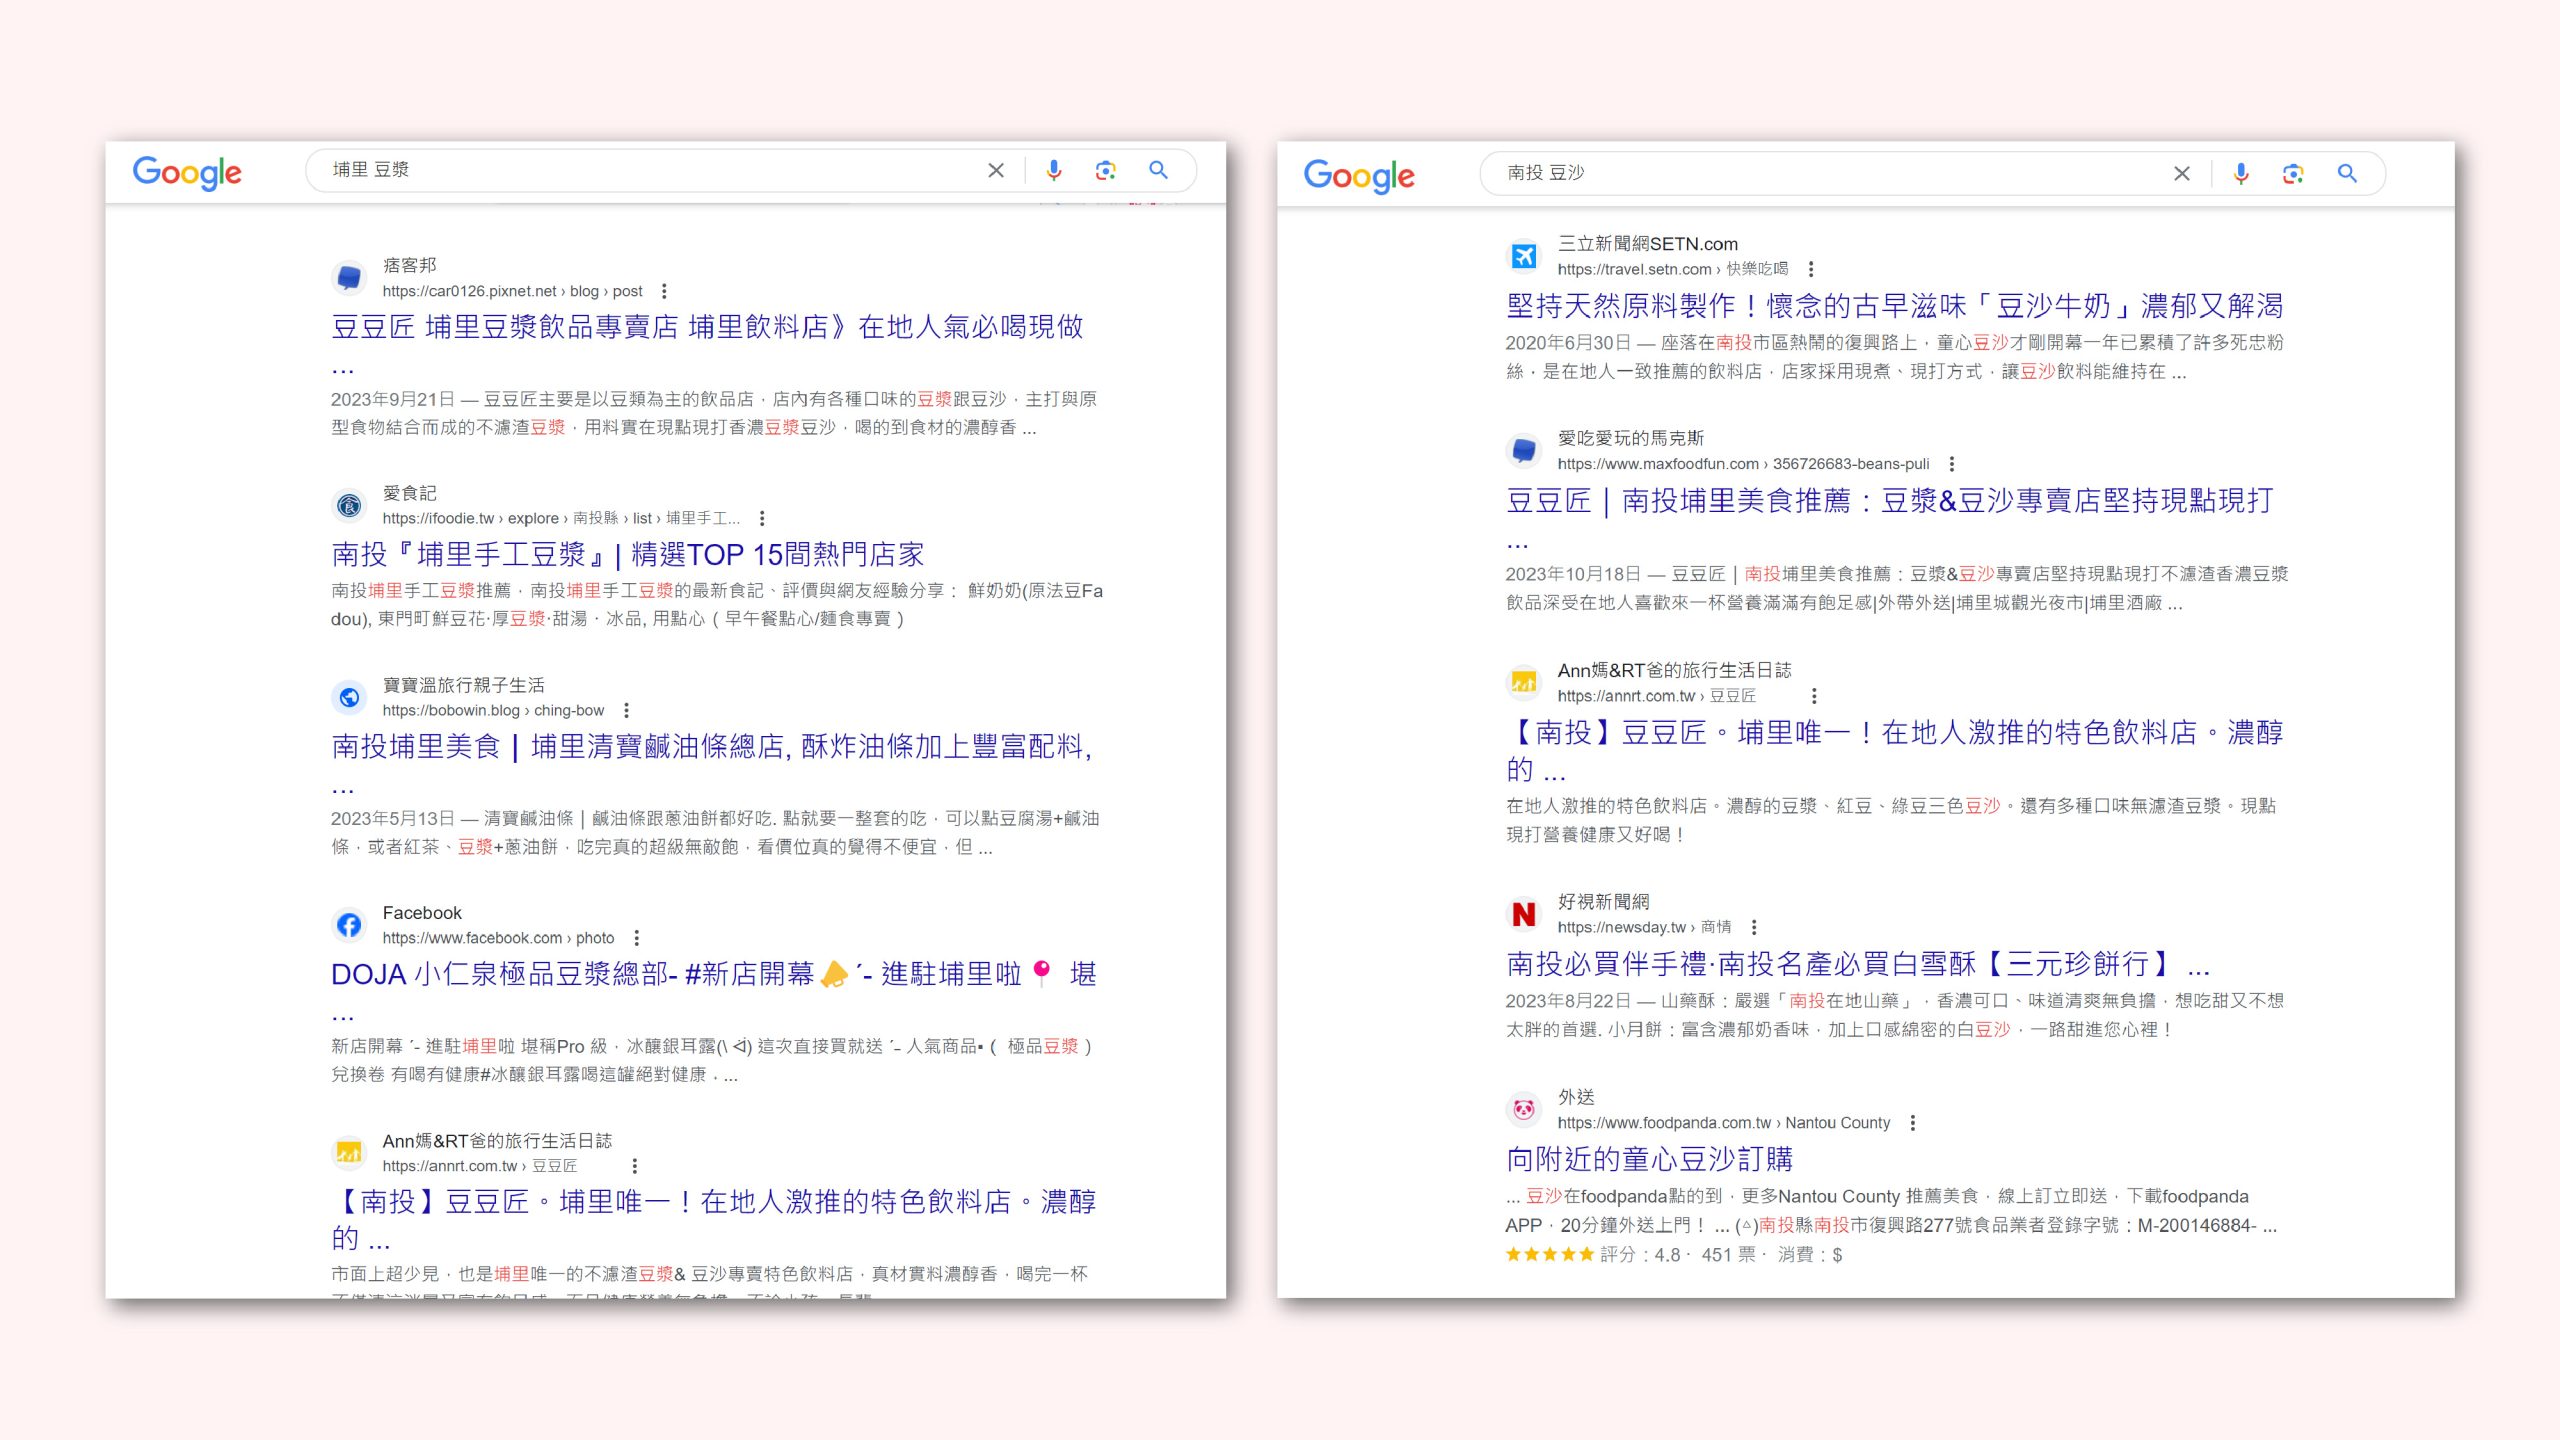Click the bobowin.blog URL breadcrumb
Screen dimensions: 2560x1440
493,710
